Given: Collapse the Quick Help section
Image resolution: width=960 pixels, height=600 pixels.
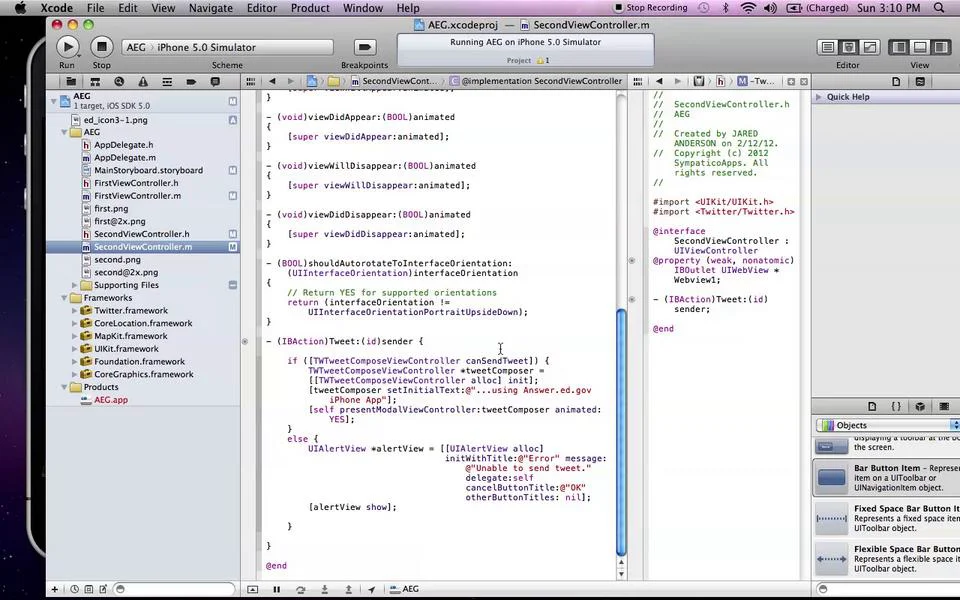Looking at the screenshot, I should point(819,97).
